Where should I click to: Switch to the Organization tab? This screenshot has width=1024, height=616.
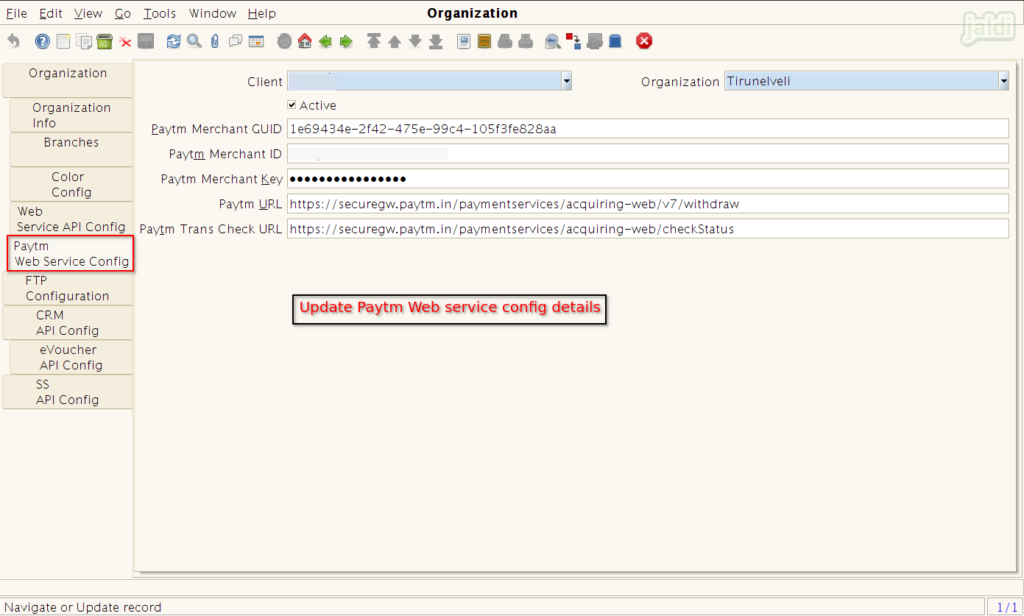point(68,80)
